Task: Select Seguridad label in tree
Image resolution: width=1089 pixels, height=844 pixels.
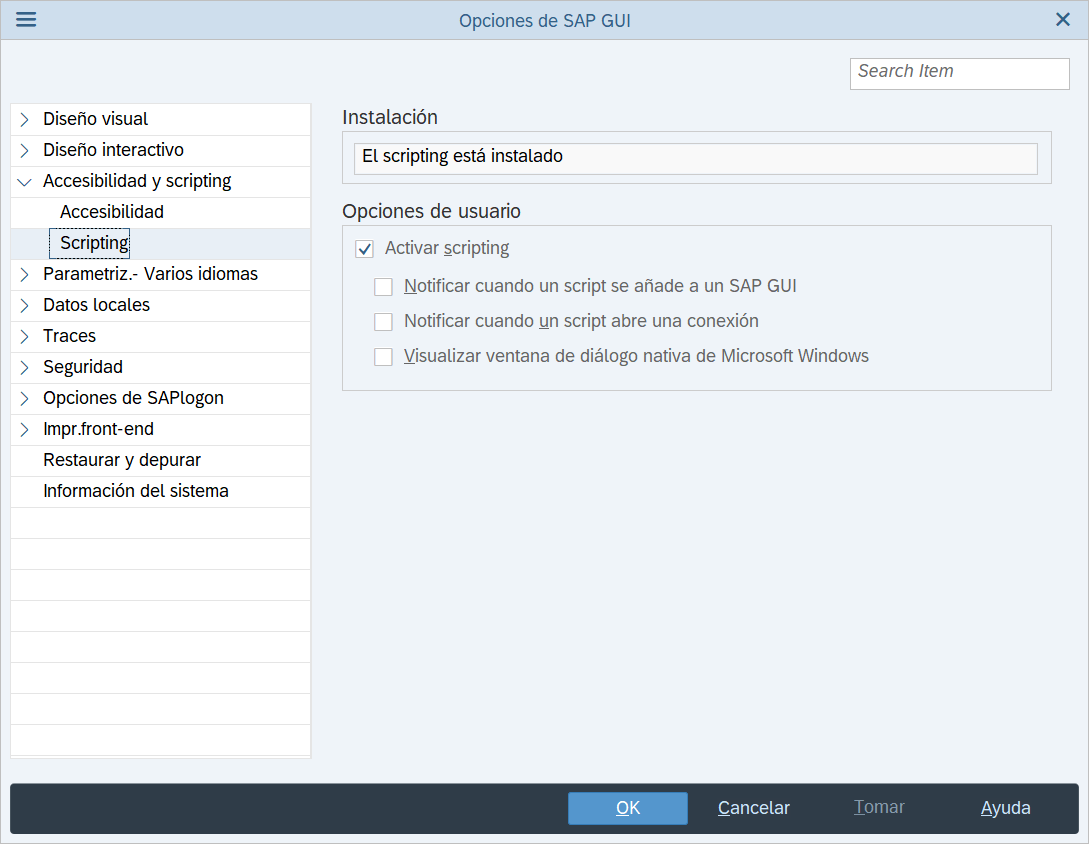Action: [83, 367]
